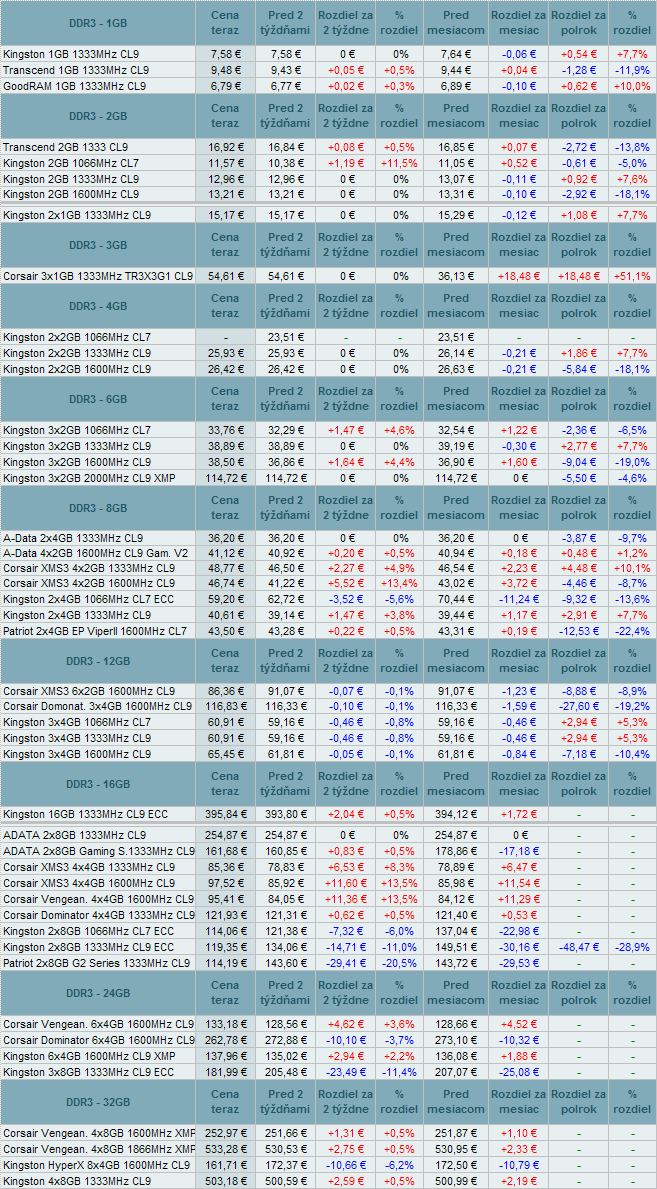Select "Corsair XMS3 4x4GB 1600MHz CL9" product name
This screenshot has width=657, height=1189.
(89, 883)
